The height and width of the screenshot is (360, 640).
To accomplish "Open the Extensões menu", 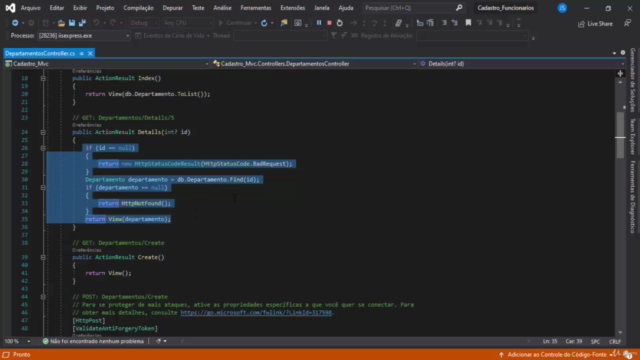I will (293, 8).
